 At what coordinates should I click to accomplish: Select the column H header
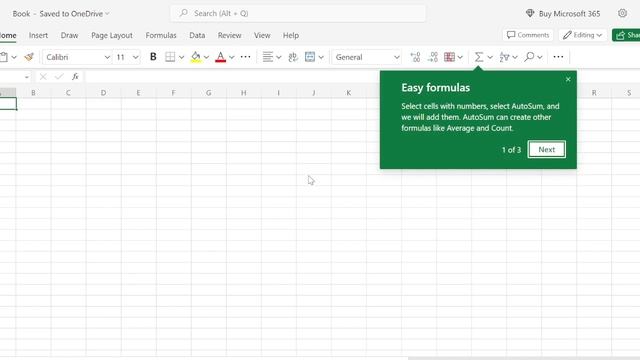click(x=244, y=93)
